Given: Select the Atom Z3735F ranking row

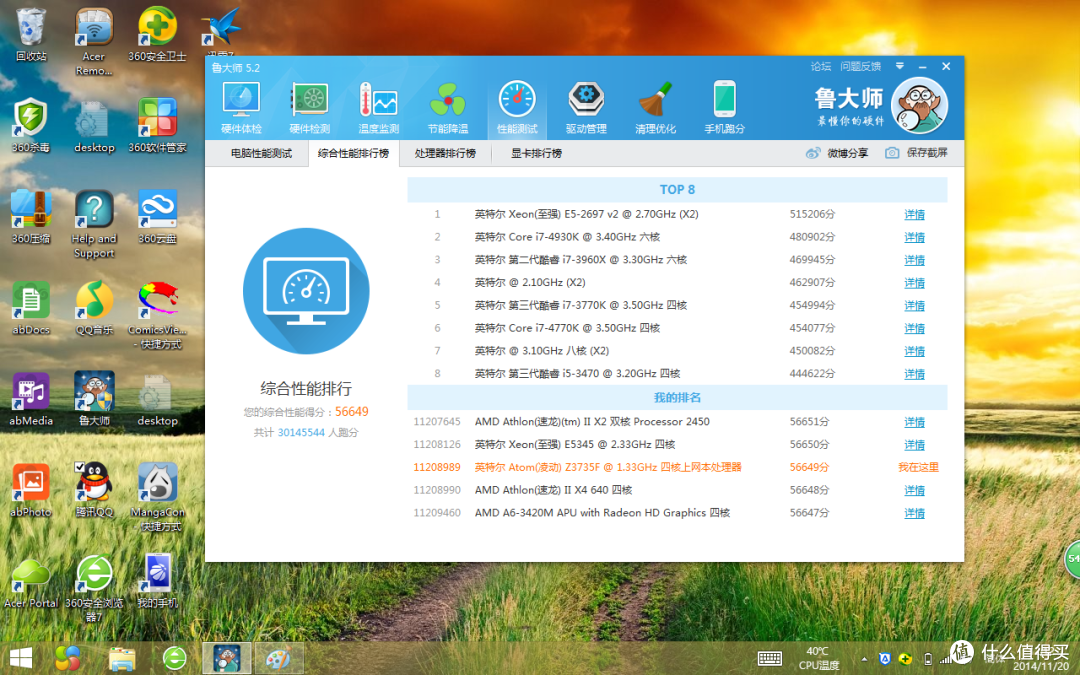Looking at the screenshot, I should [x=677, y=467].
